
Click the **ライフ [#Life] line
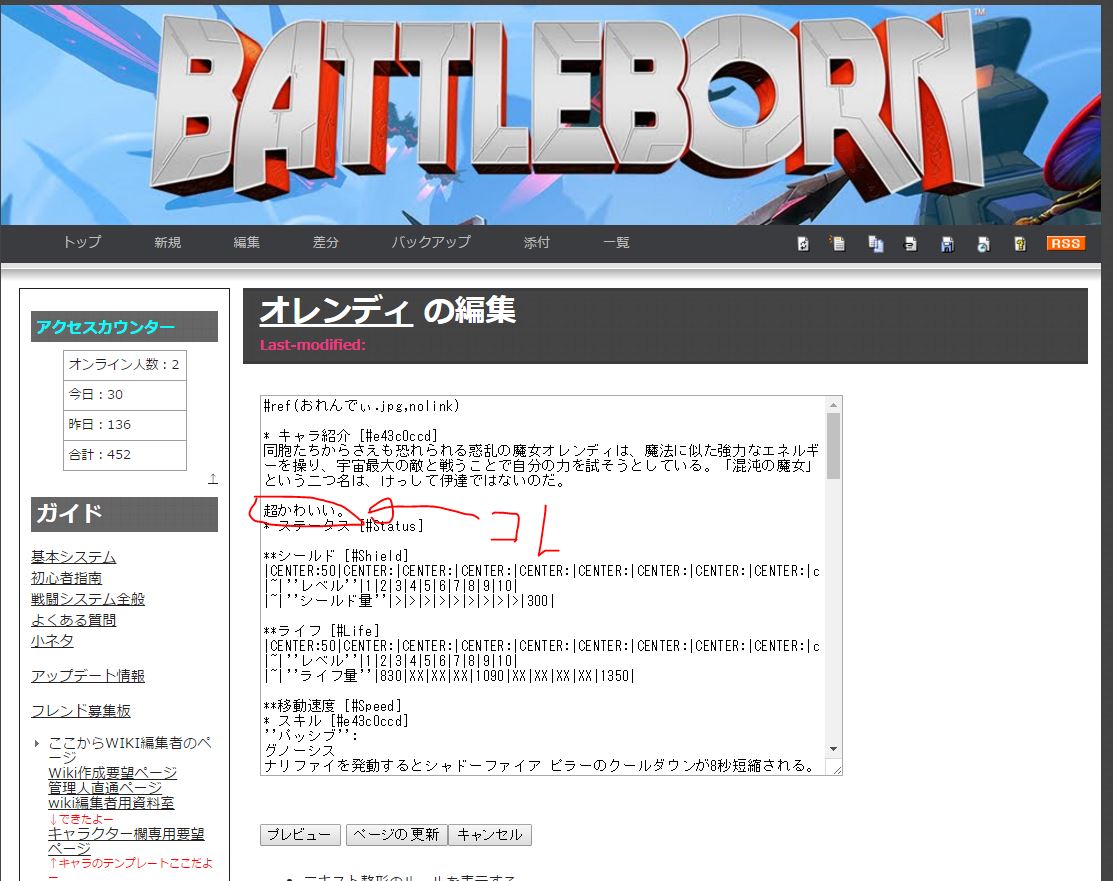coord(322,630)
